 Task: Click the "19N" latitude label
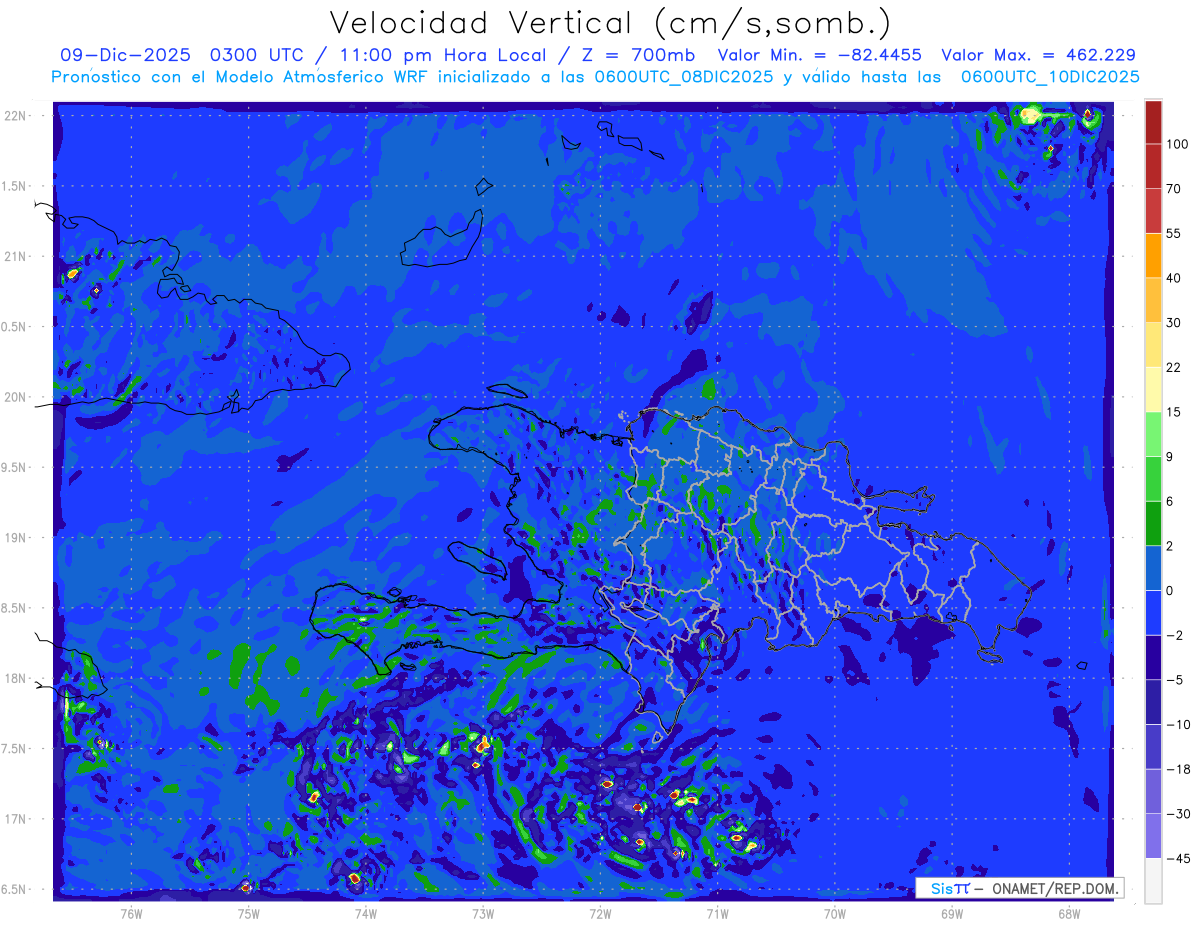pyautogui.click(x=15, y=538)
